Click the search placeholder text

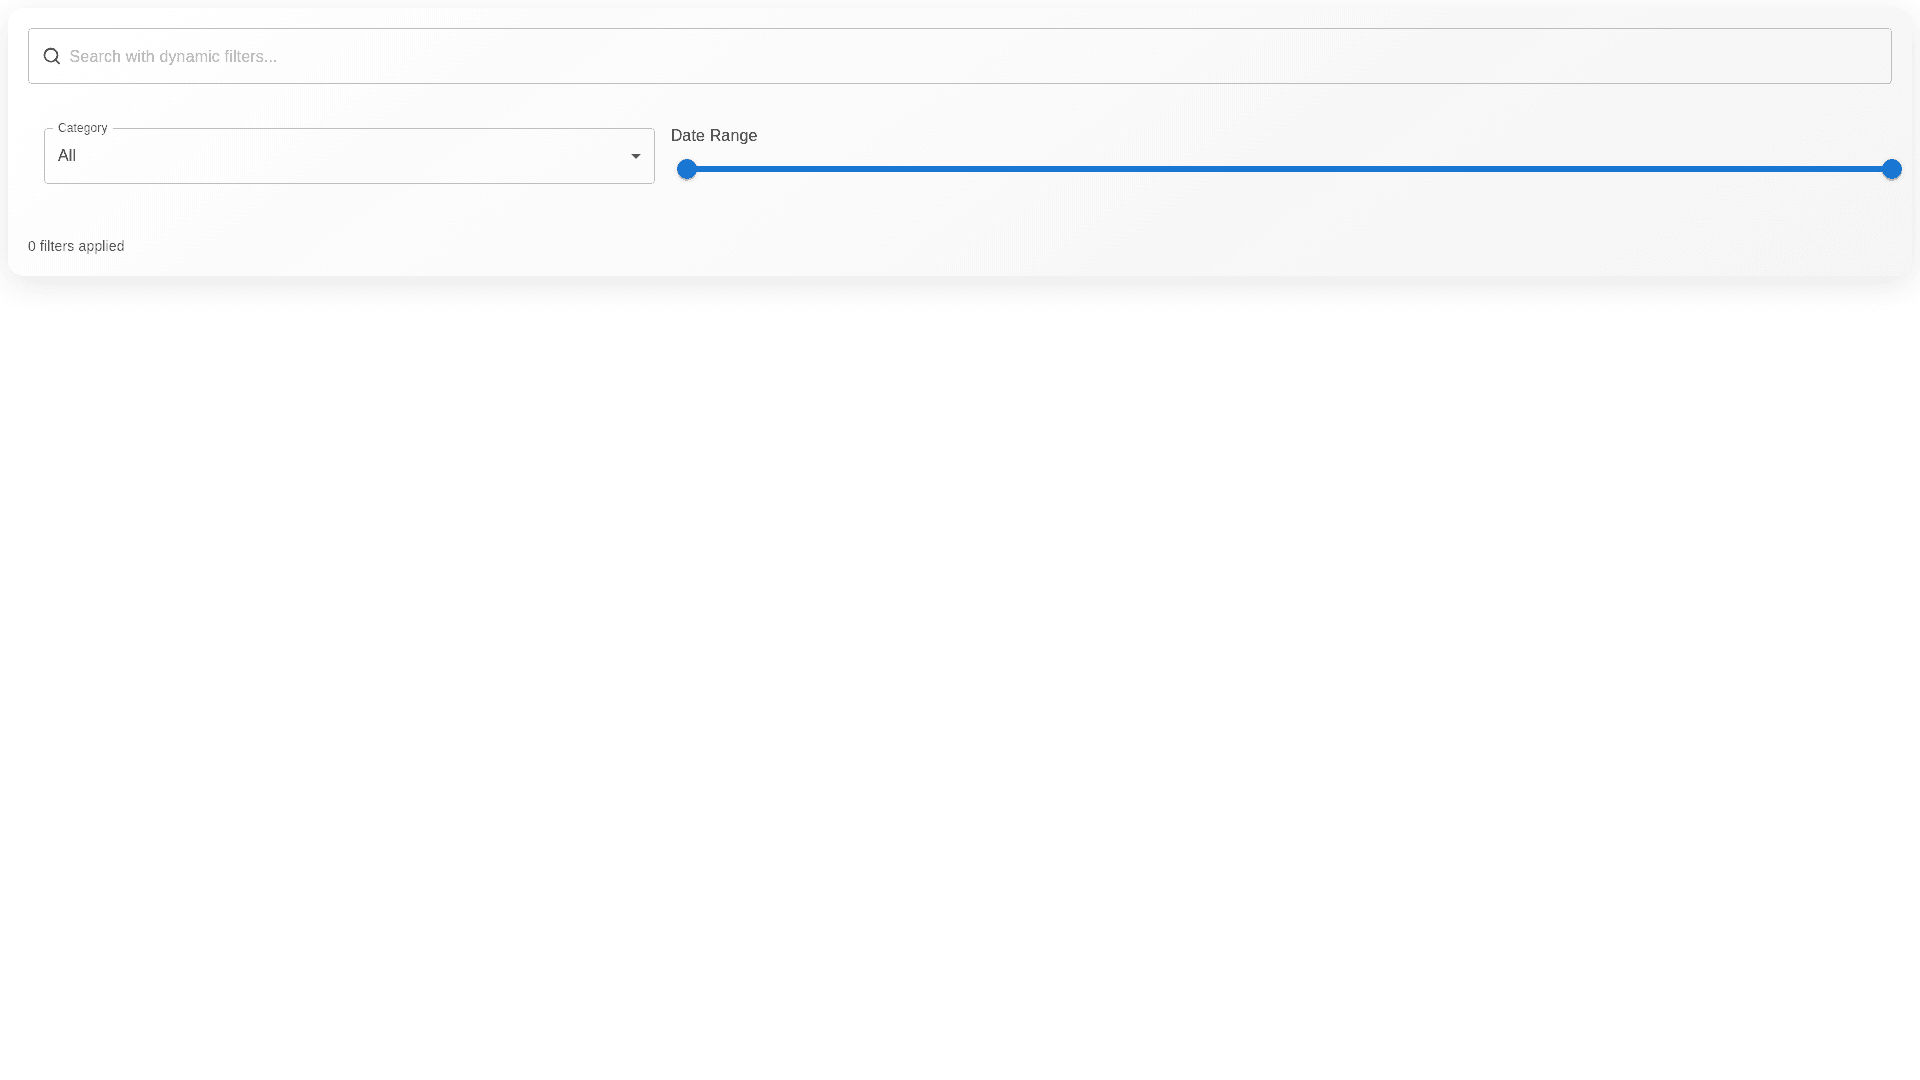[173, 56]
